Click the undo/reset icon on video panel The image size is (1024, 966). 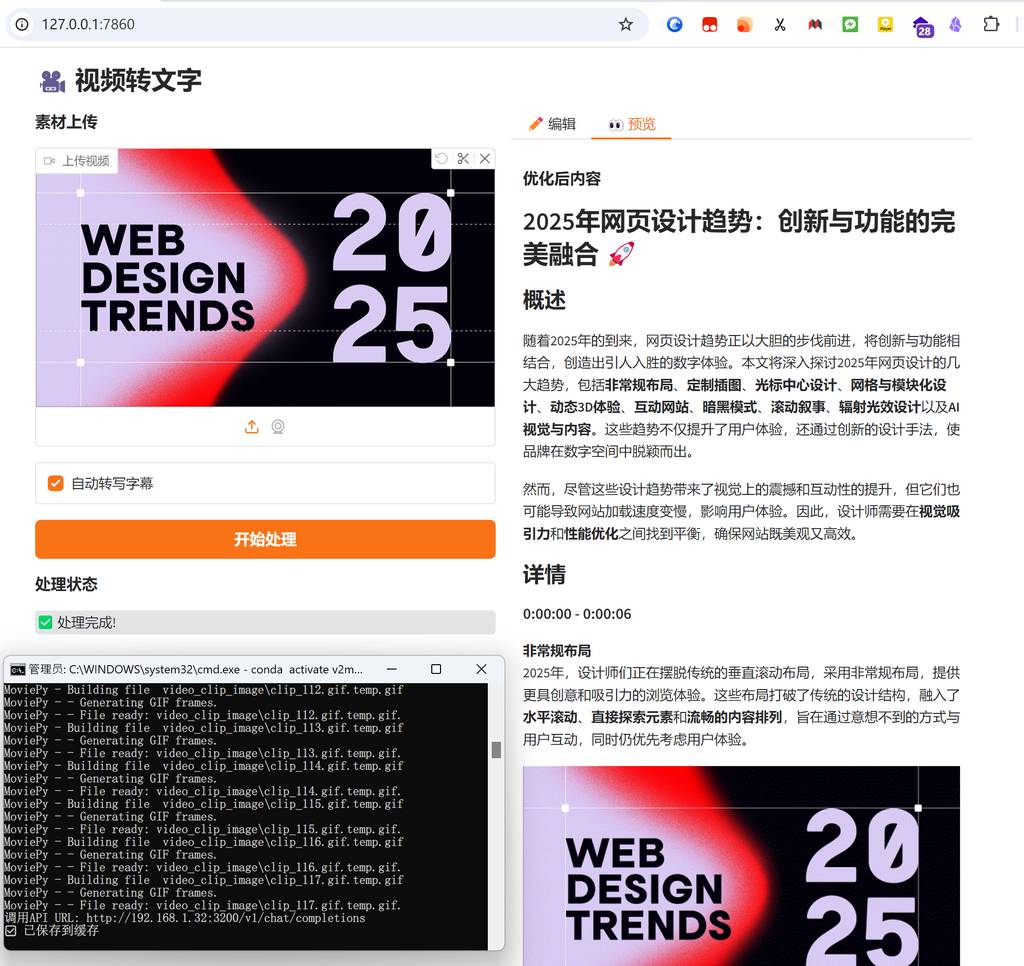442,159
